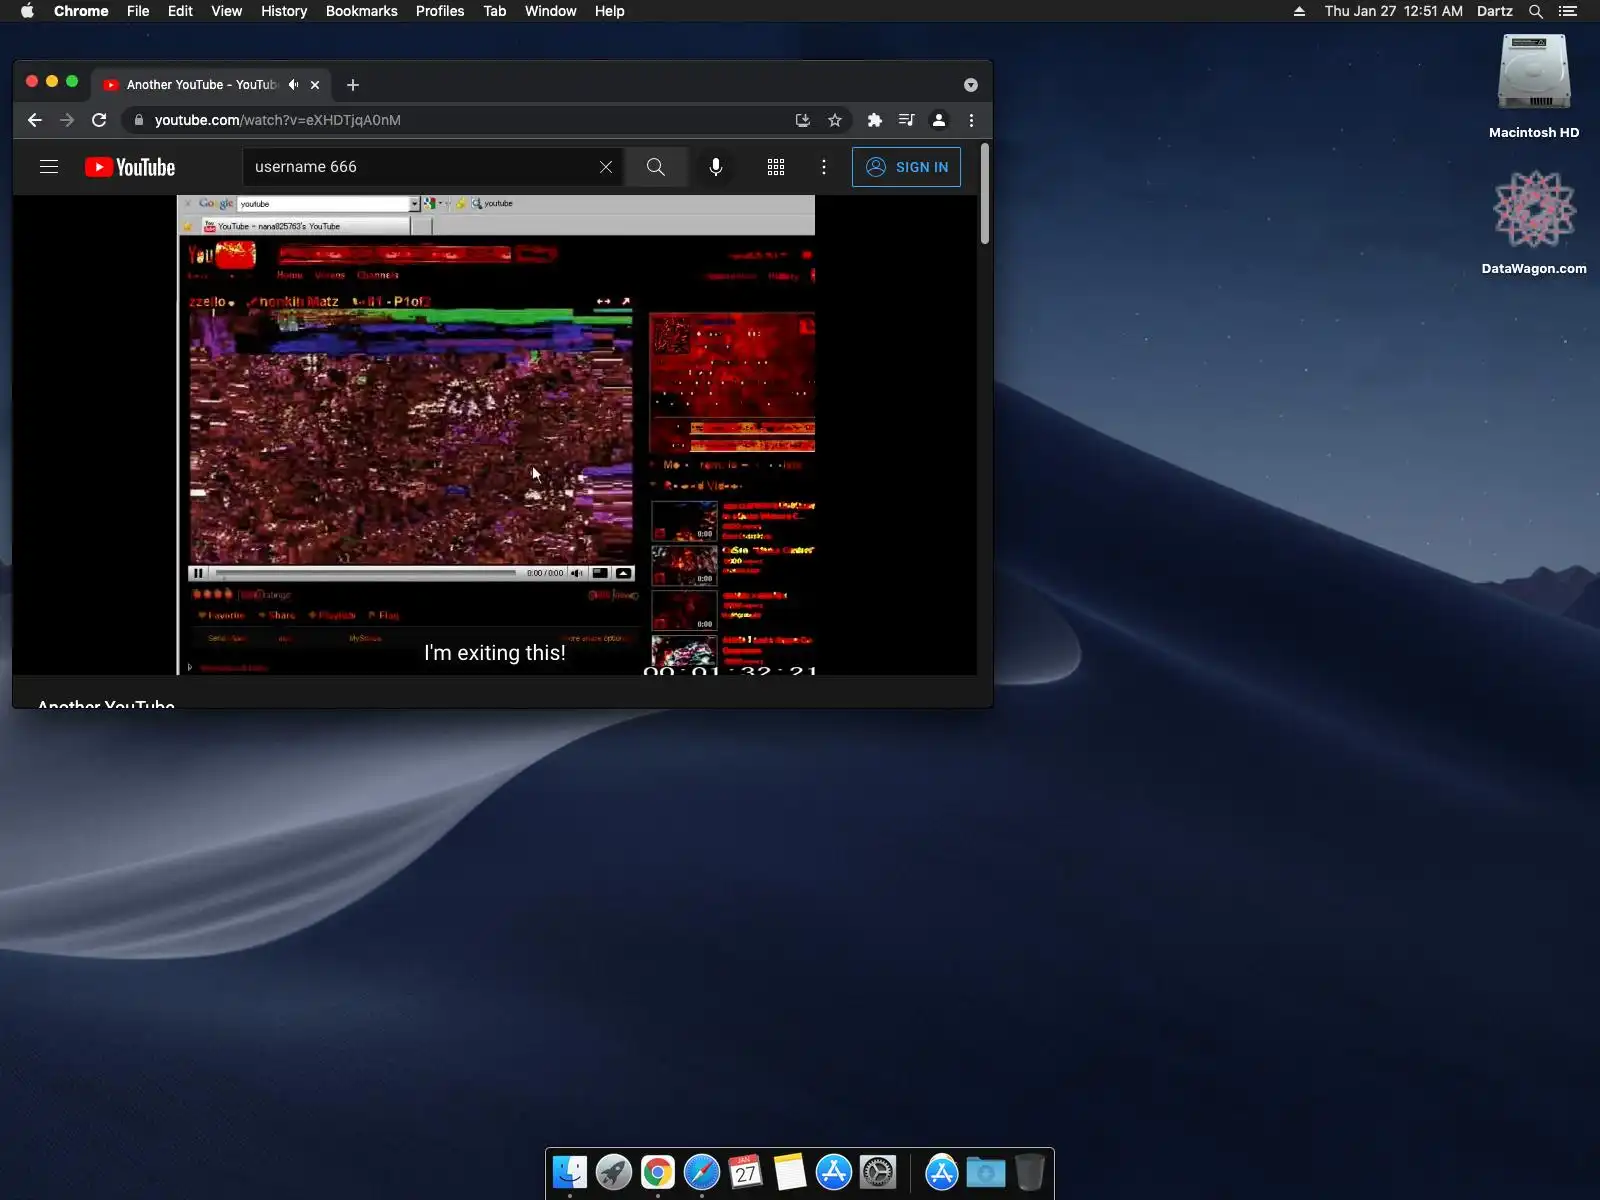Image resolution: width=1600 pixels, height=1200 pixels.
Task: Open the File menu
Action: click(138, 11)
